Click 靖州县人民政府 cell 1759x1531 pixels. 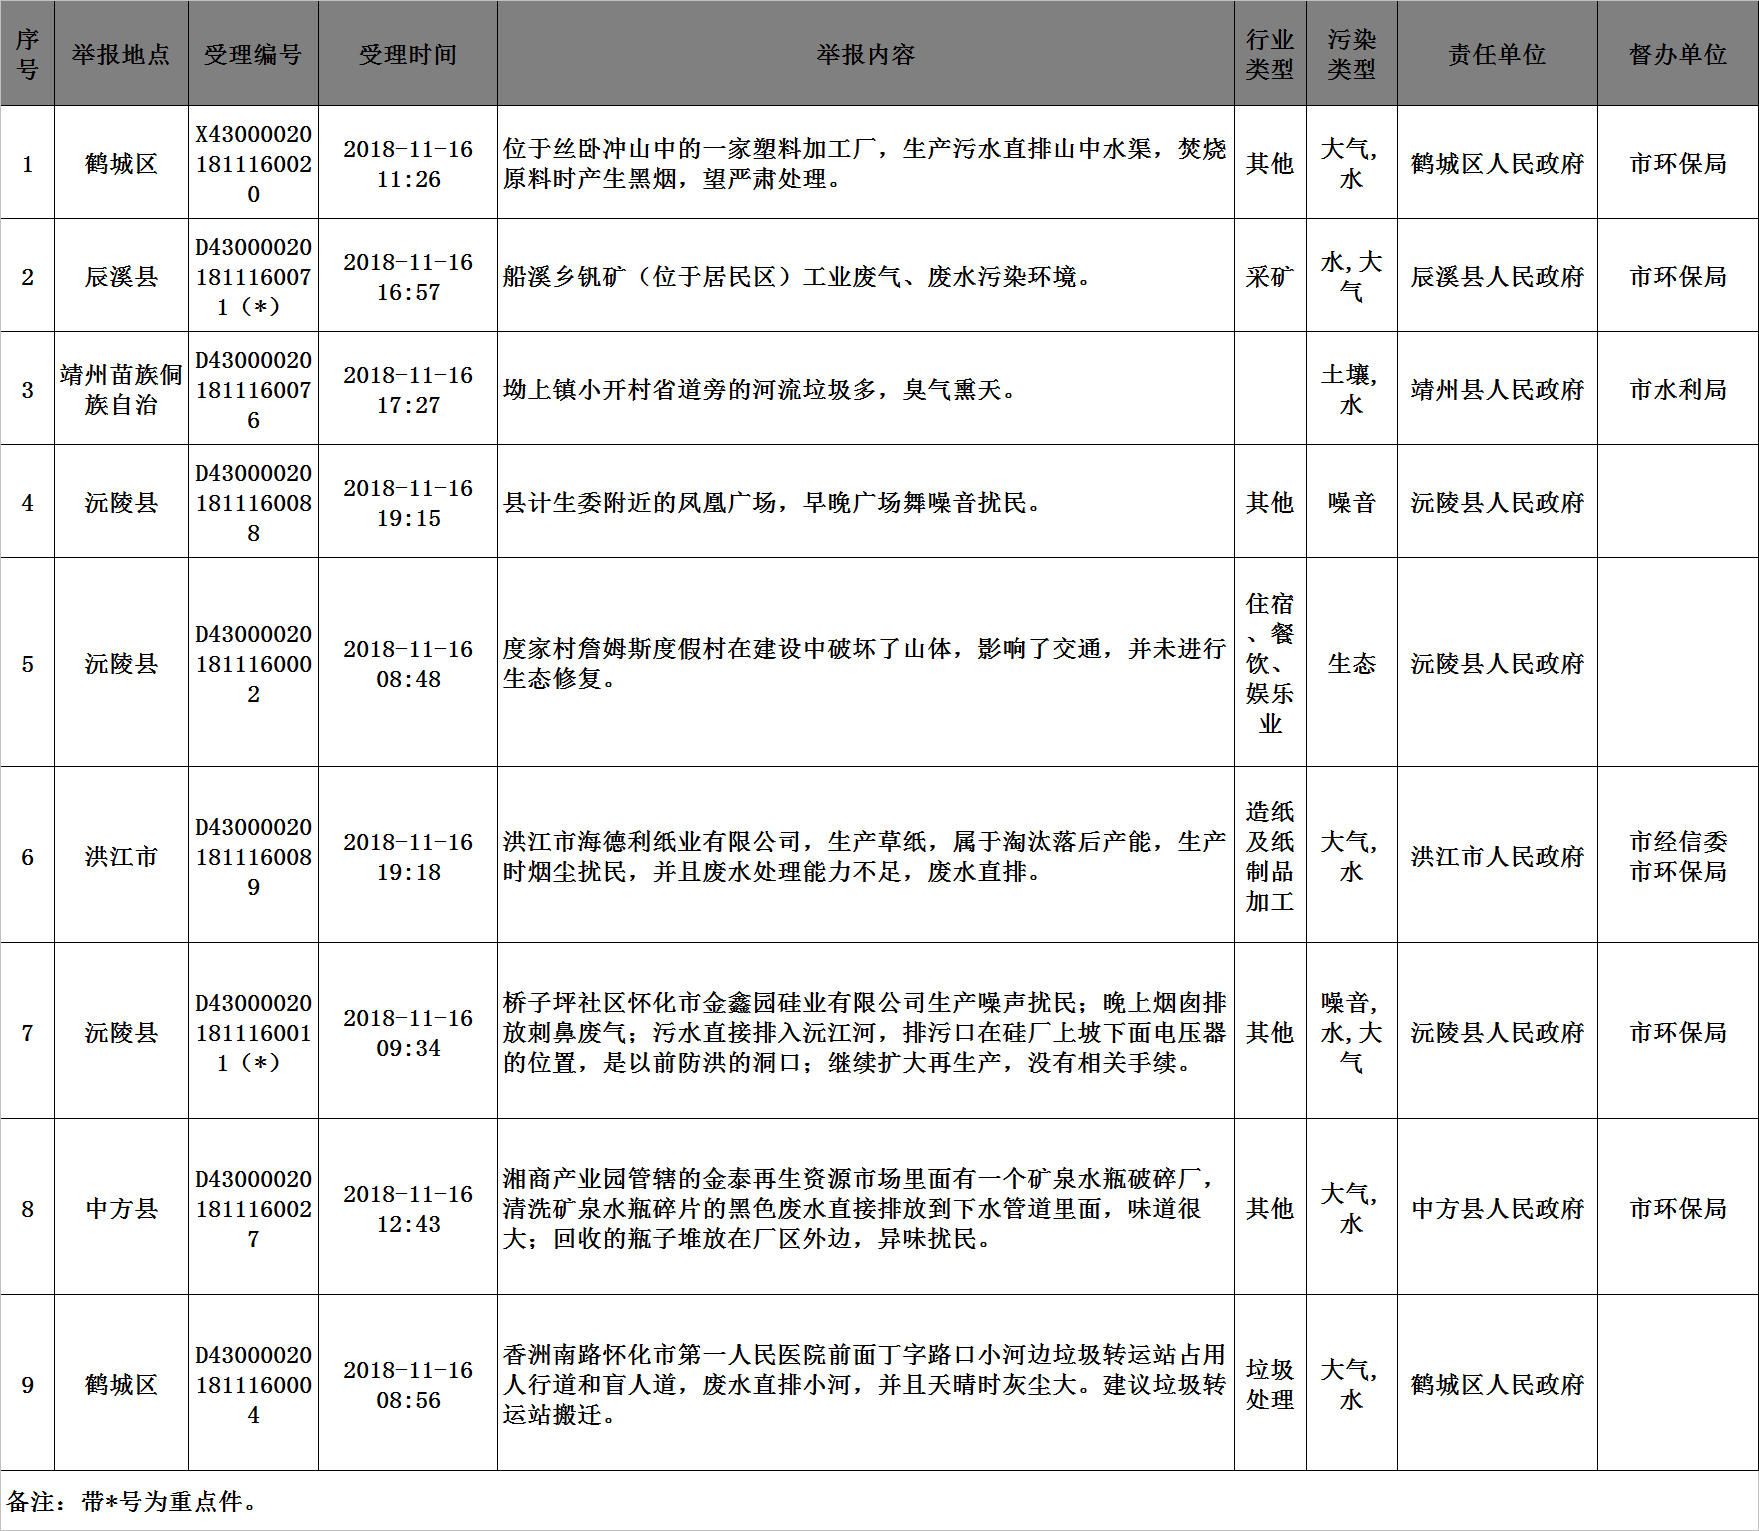pyautogui.click(x=1497, y=389)
